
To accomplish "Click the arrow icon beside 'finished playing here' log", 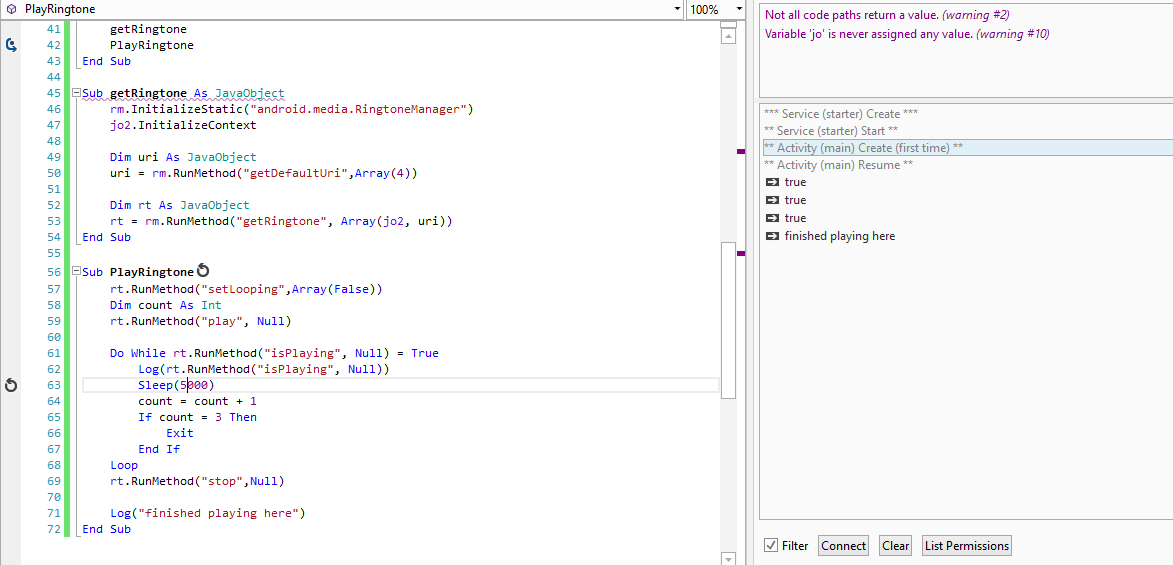I will tap(771, 236).
